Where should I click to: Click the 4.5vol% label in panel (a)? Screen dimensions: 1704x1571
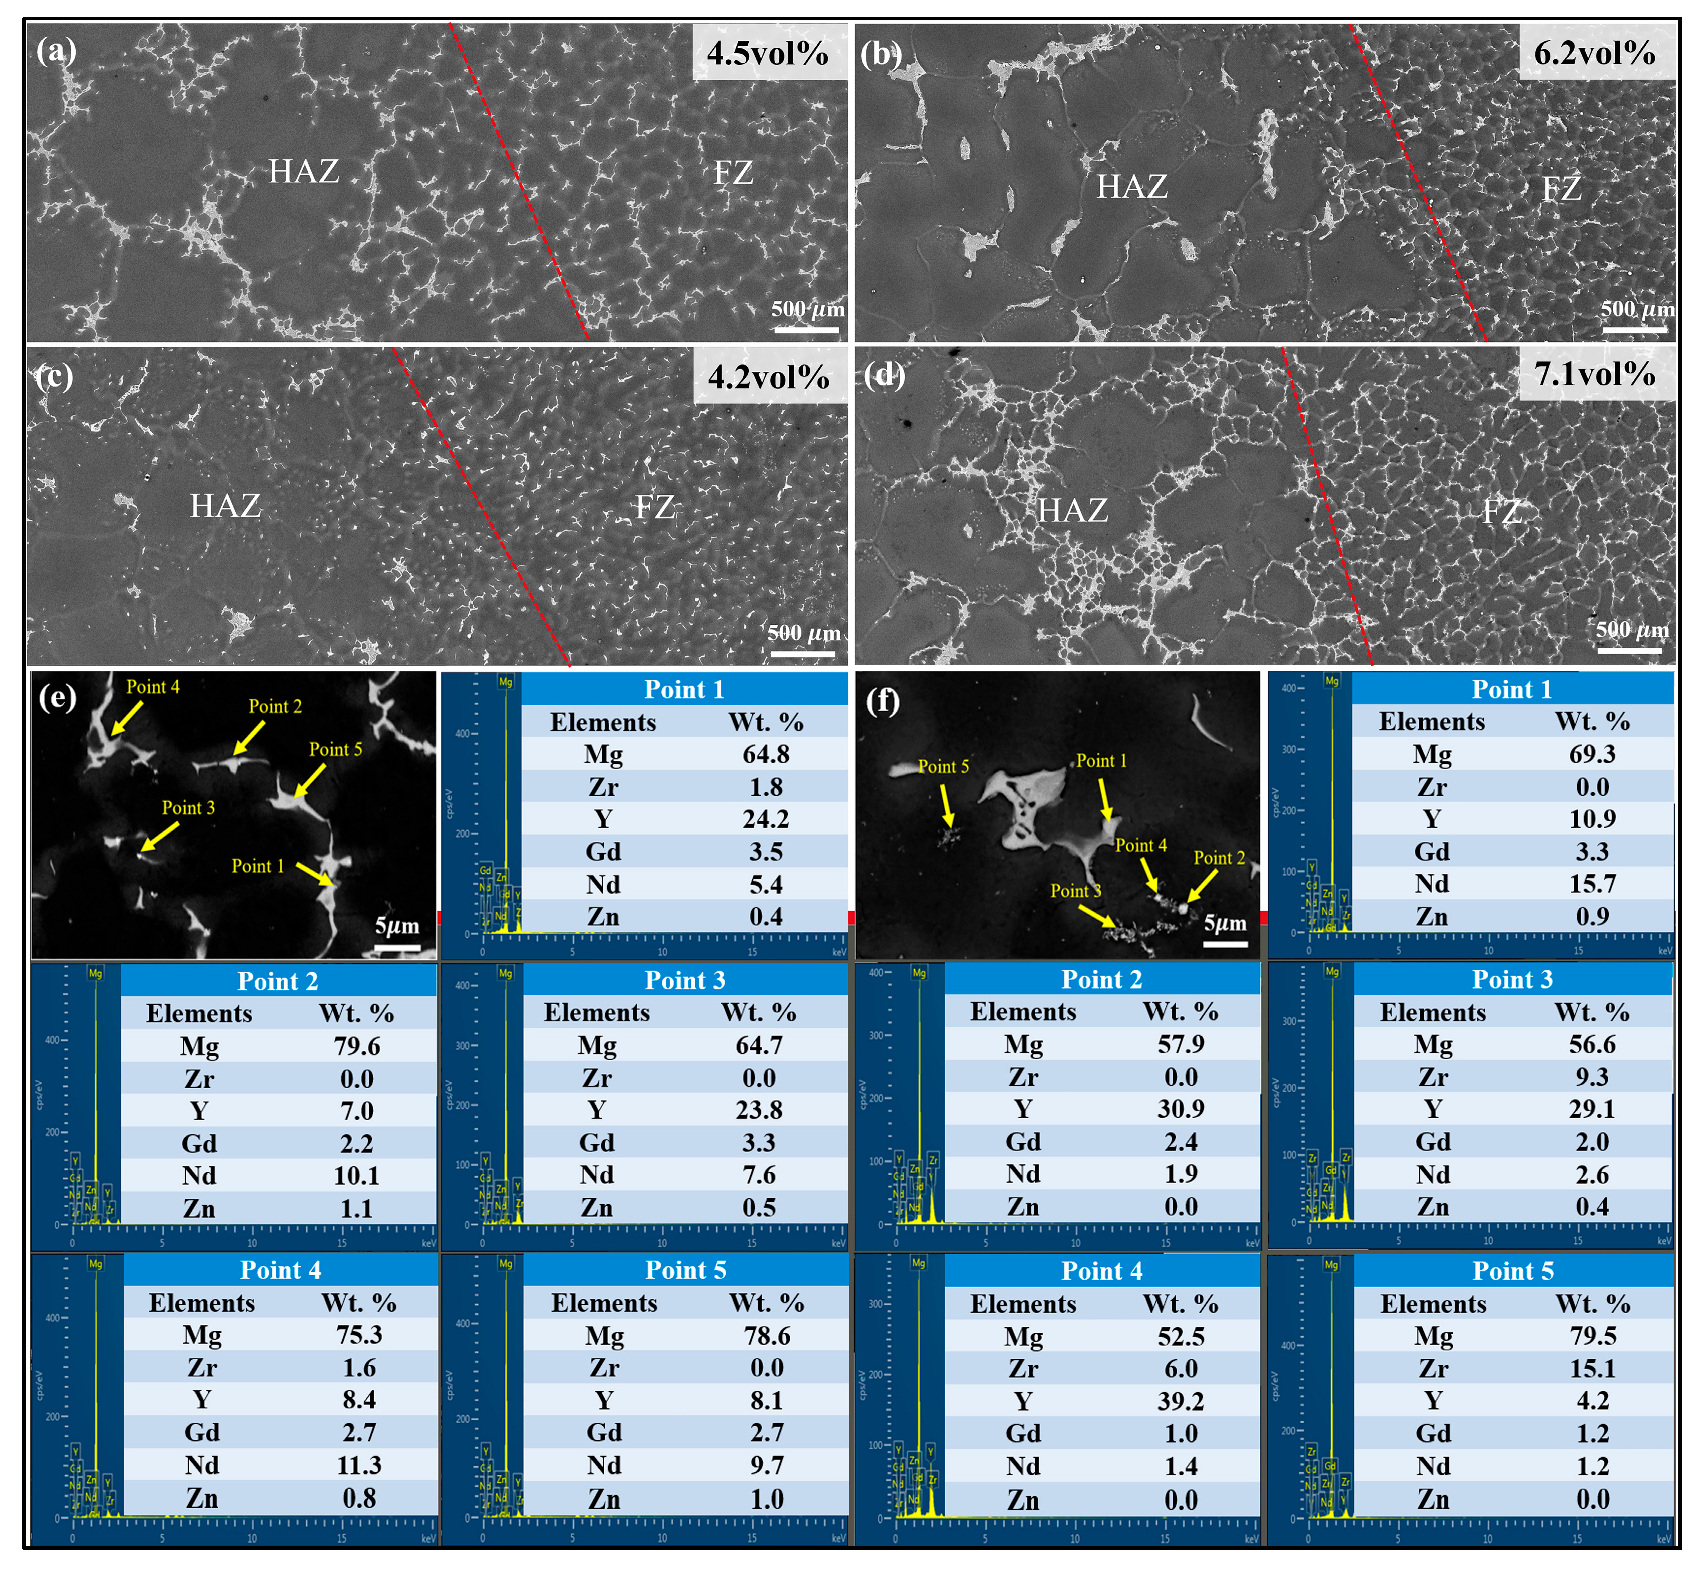[x=768, y=53]
